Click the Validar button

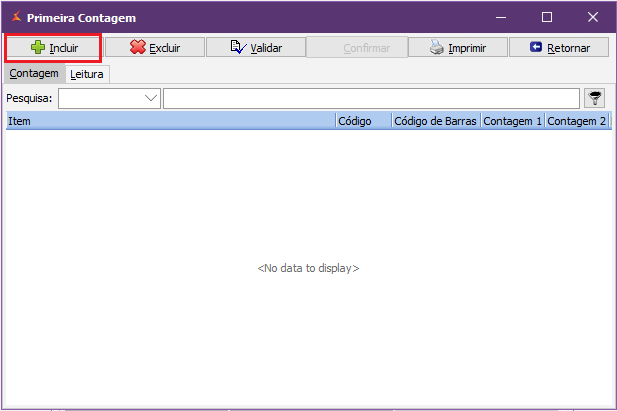(256, 48)
